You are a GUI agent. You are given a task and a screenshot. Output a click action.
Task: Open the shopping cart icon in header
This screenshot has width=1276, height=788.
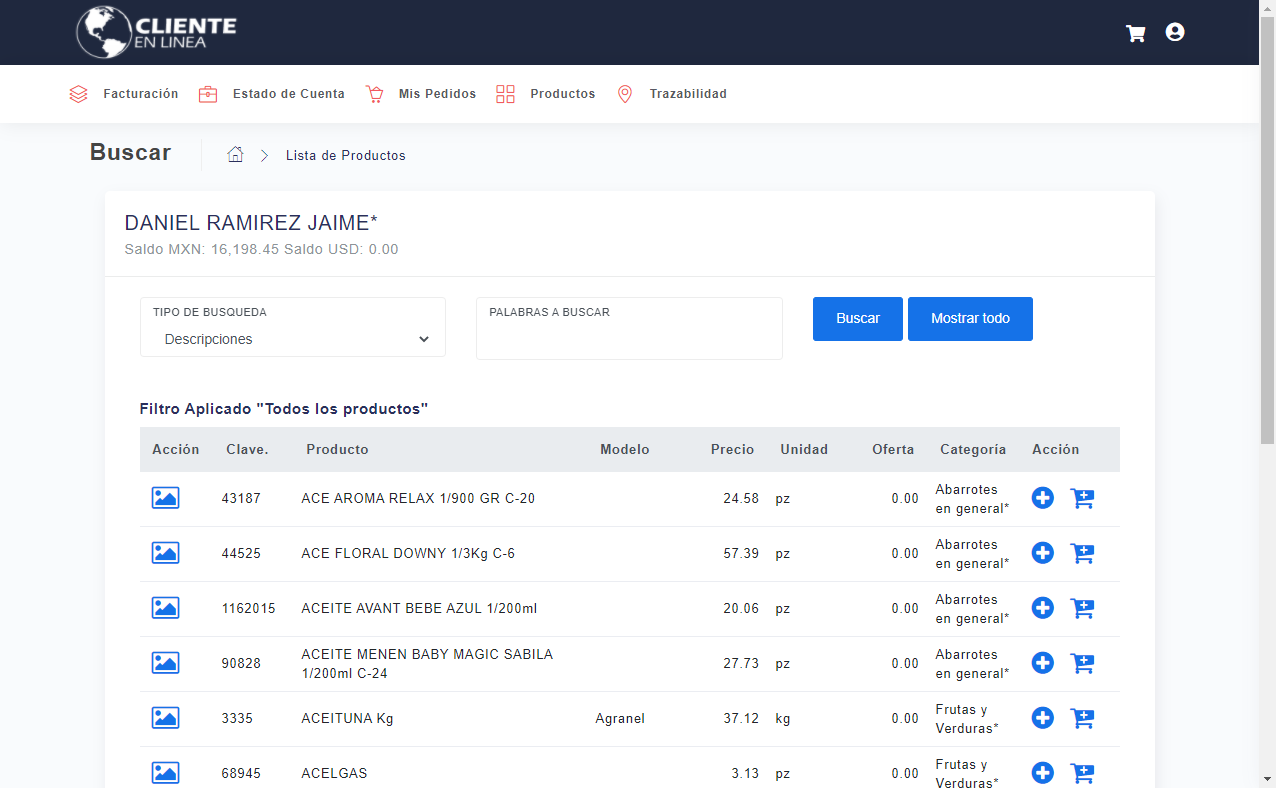(1135, 33)
